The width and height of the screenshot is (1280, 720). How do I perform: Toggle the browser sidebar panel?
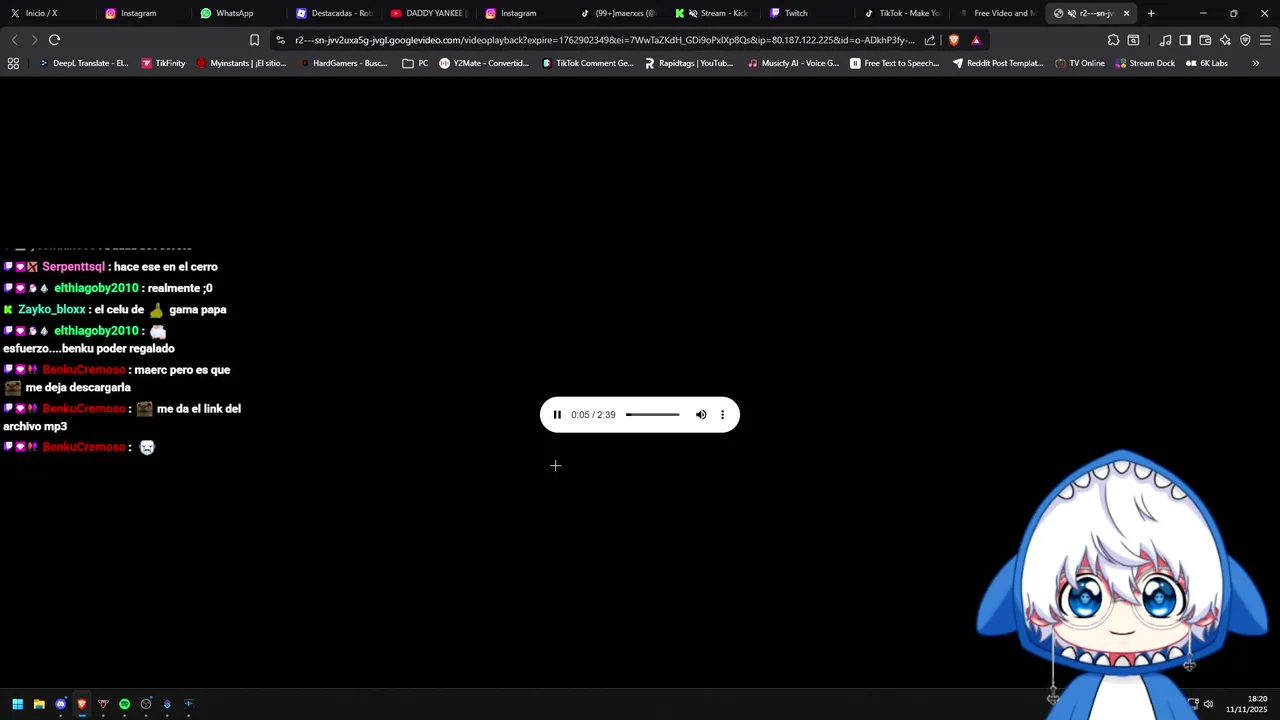click(x=1185, y=40)
